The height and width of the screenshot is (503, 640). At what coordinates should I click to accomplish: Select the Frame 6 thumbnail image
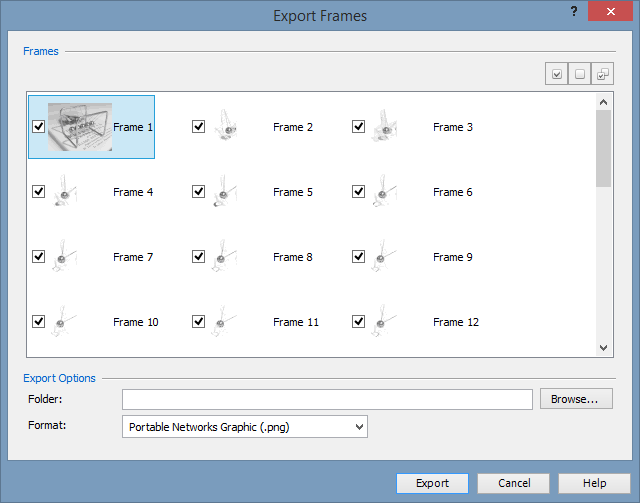click(x=384, y=191)
